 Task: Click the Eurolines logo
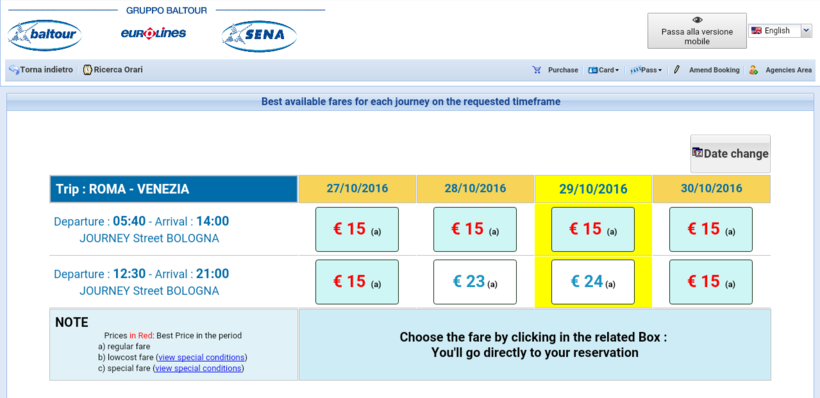[153, 33]
